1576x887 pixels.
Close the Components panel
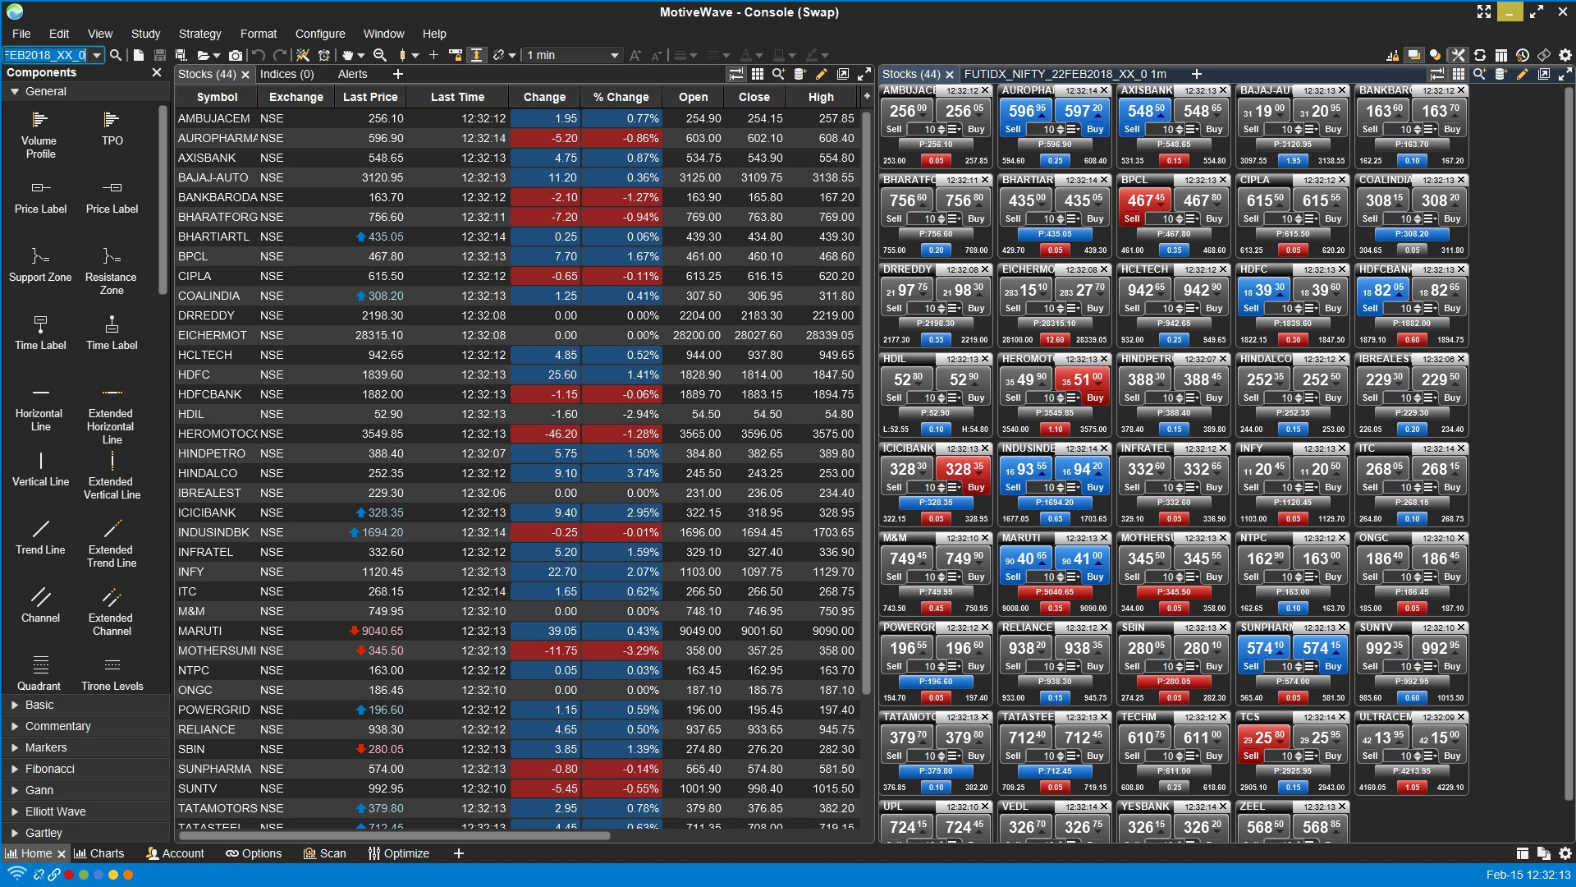click(x=156, y=73)
